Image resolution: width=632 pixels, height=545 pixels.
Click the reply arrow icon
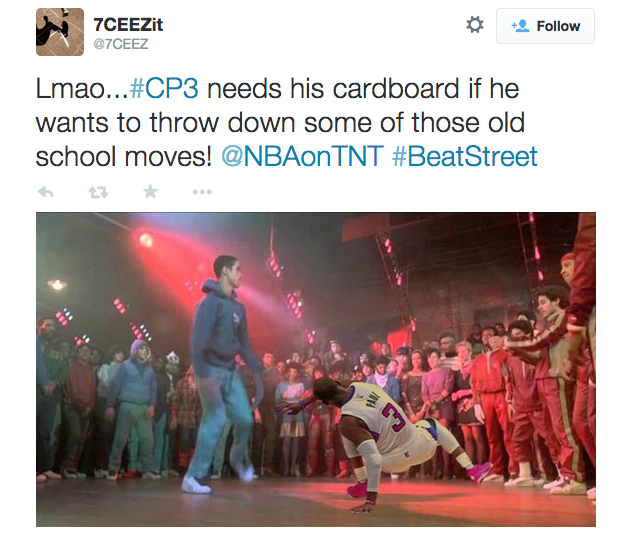(x=45, y=192)
